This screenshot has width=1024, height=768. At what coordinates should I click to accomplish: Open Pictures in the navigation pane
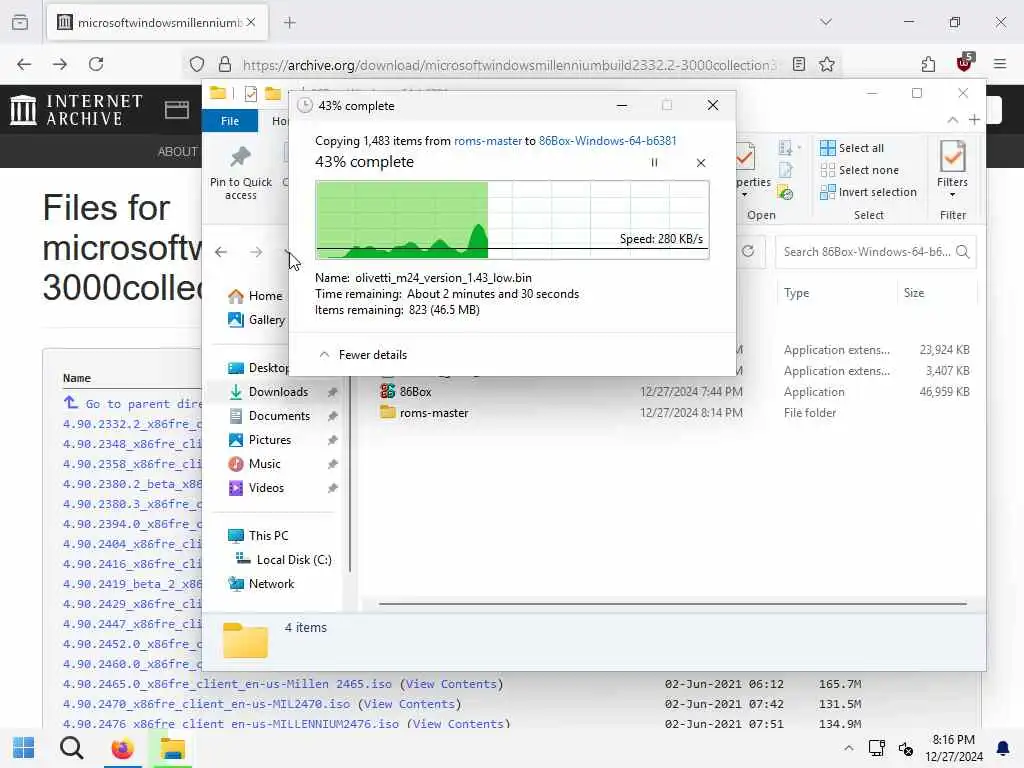click(x=259, y=440)
